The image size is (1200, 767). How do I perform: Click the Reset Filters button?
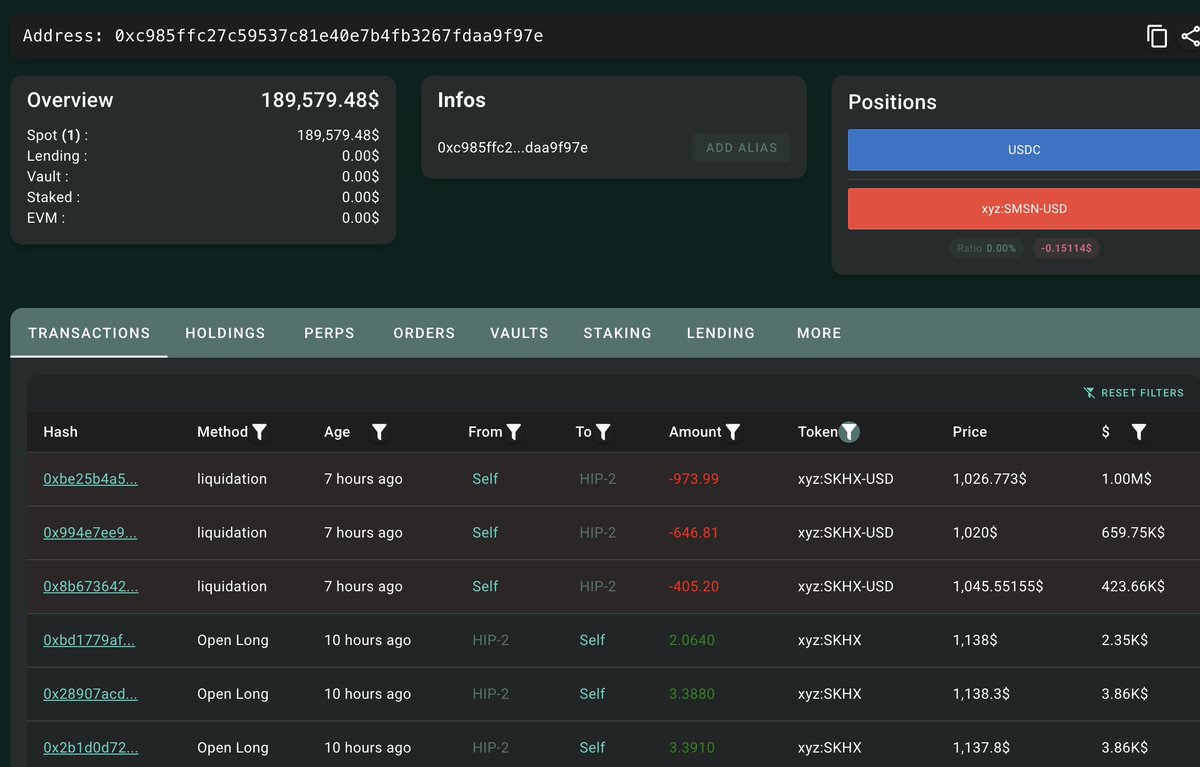(x=1134, y=393)
